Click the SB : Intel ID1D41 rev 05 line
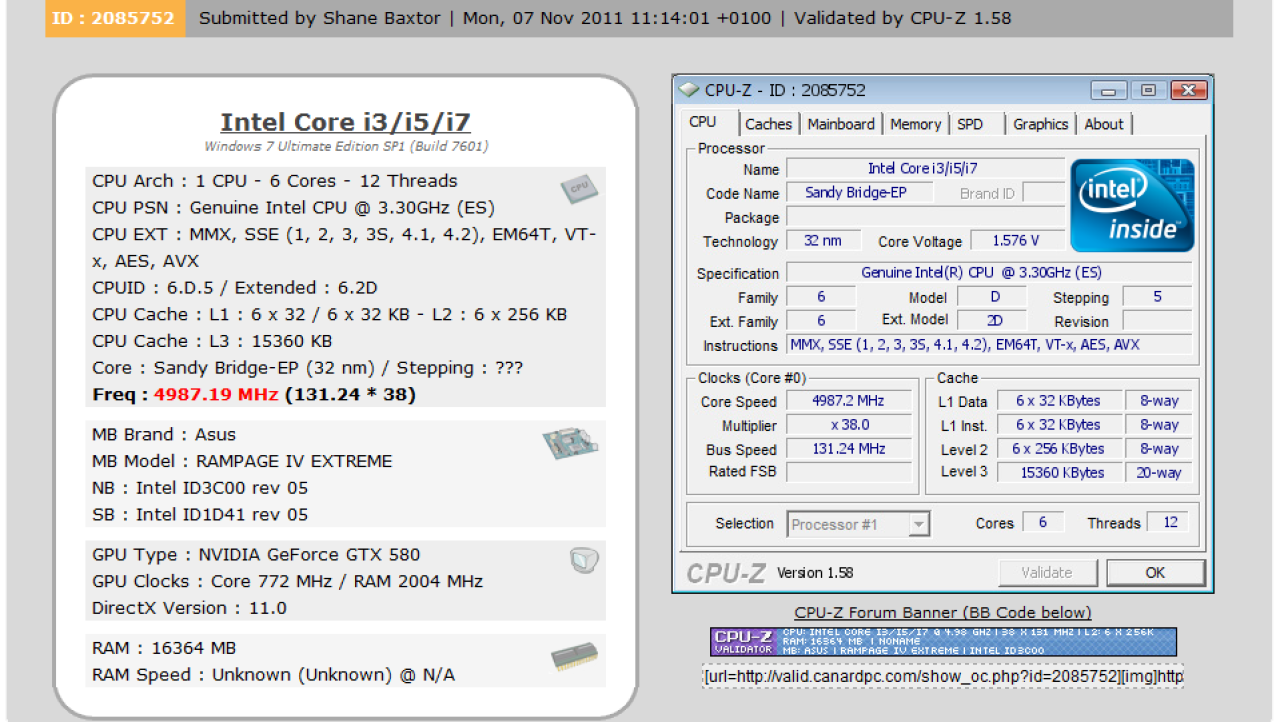Image resolution: width=1280 pixels, height=722 pixels. pyautogui.click(x=200, y=515)
